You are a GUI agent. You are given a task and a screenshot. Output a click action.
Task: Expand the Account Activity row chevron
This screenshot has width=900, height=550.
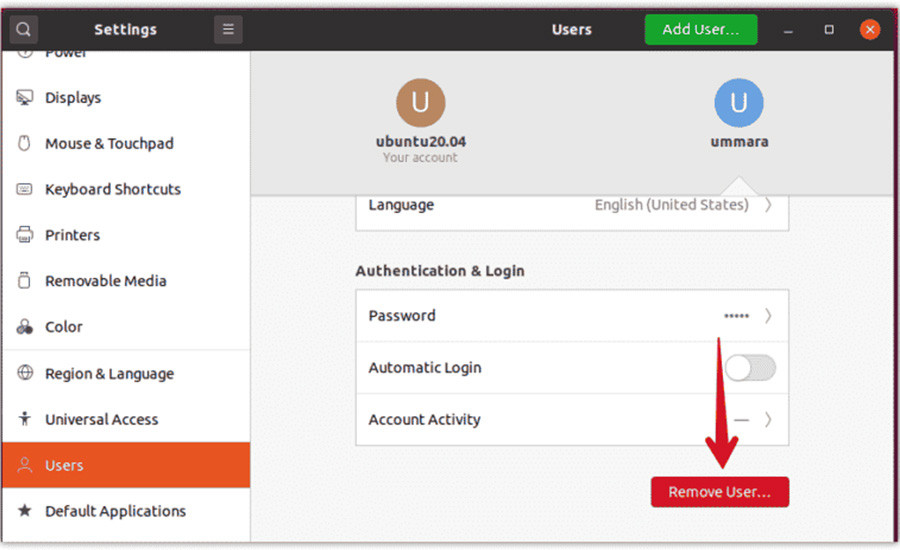click(x=768, y=420)
